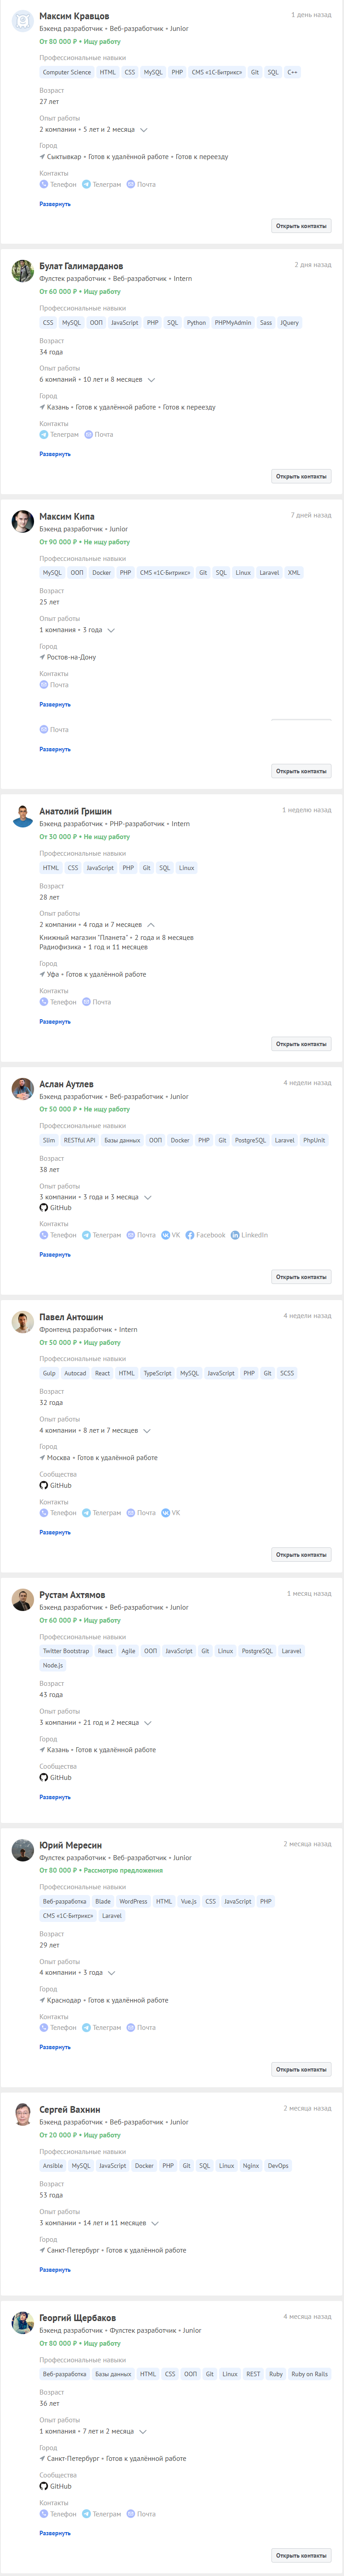Open Facebook icon in Аслан Аутлев's contacts
Image resolution: width=344 pixels, height=2576 pixels.
[190, 1235]
